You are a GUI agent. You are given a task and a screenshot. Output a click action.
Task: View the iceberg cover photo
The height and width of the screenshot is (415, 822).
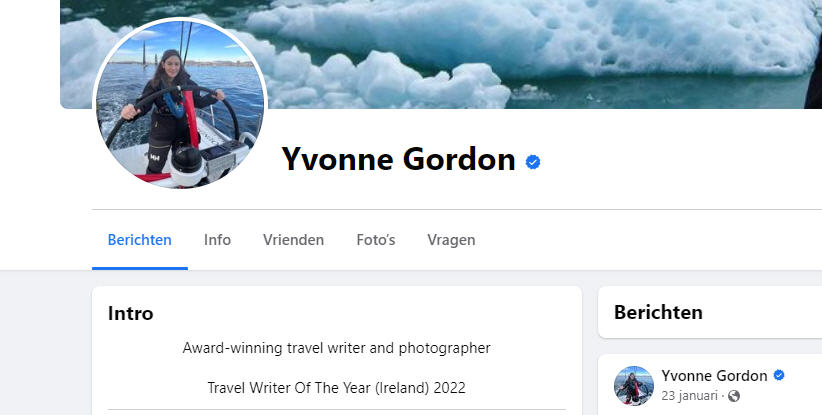pyautogui.click(x=524, y=52)
